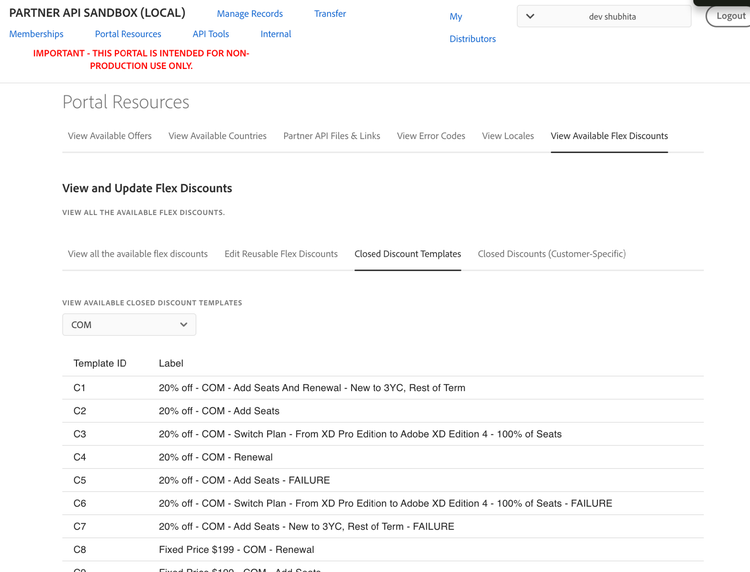Click label '20% off - COM - Renewal'
The image size is (750, 572).
point(216,457)
